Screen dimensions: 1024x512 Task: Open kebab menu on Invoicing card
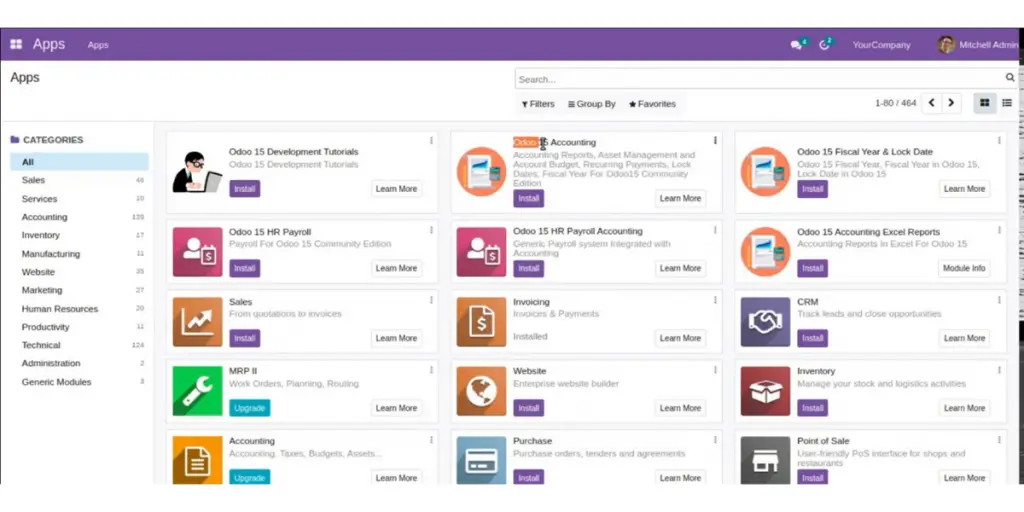click(715, 300)
